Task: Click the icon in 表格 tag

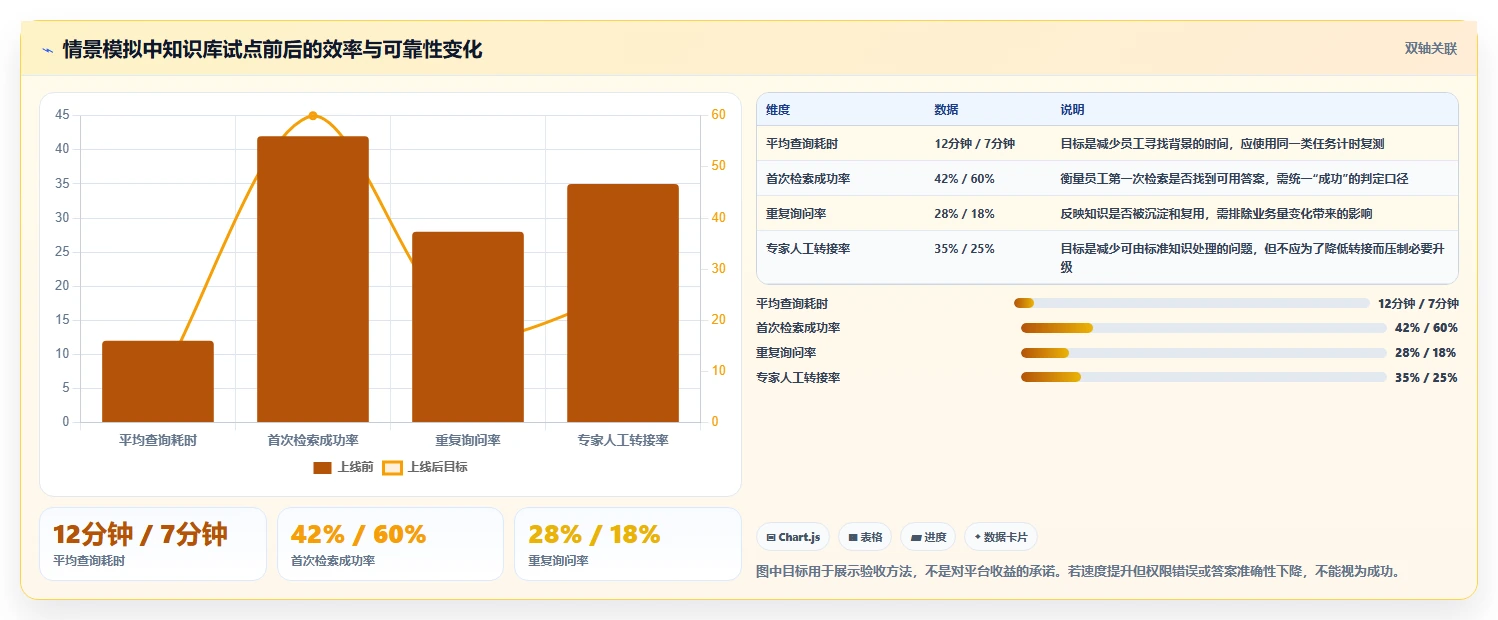Action: click(x=853, y=537)
